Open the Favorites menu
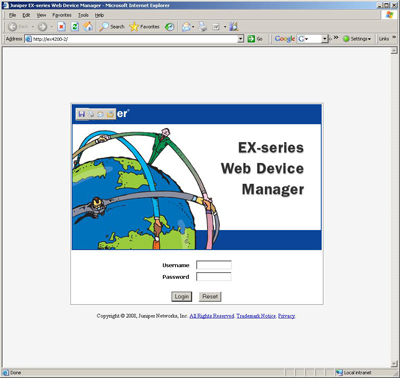 tap(62, 15)
